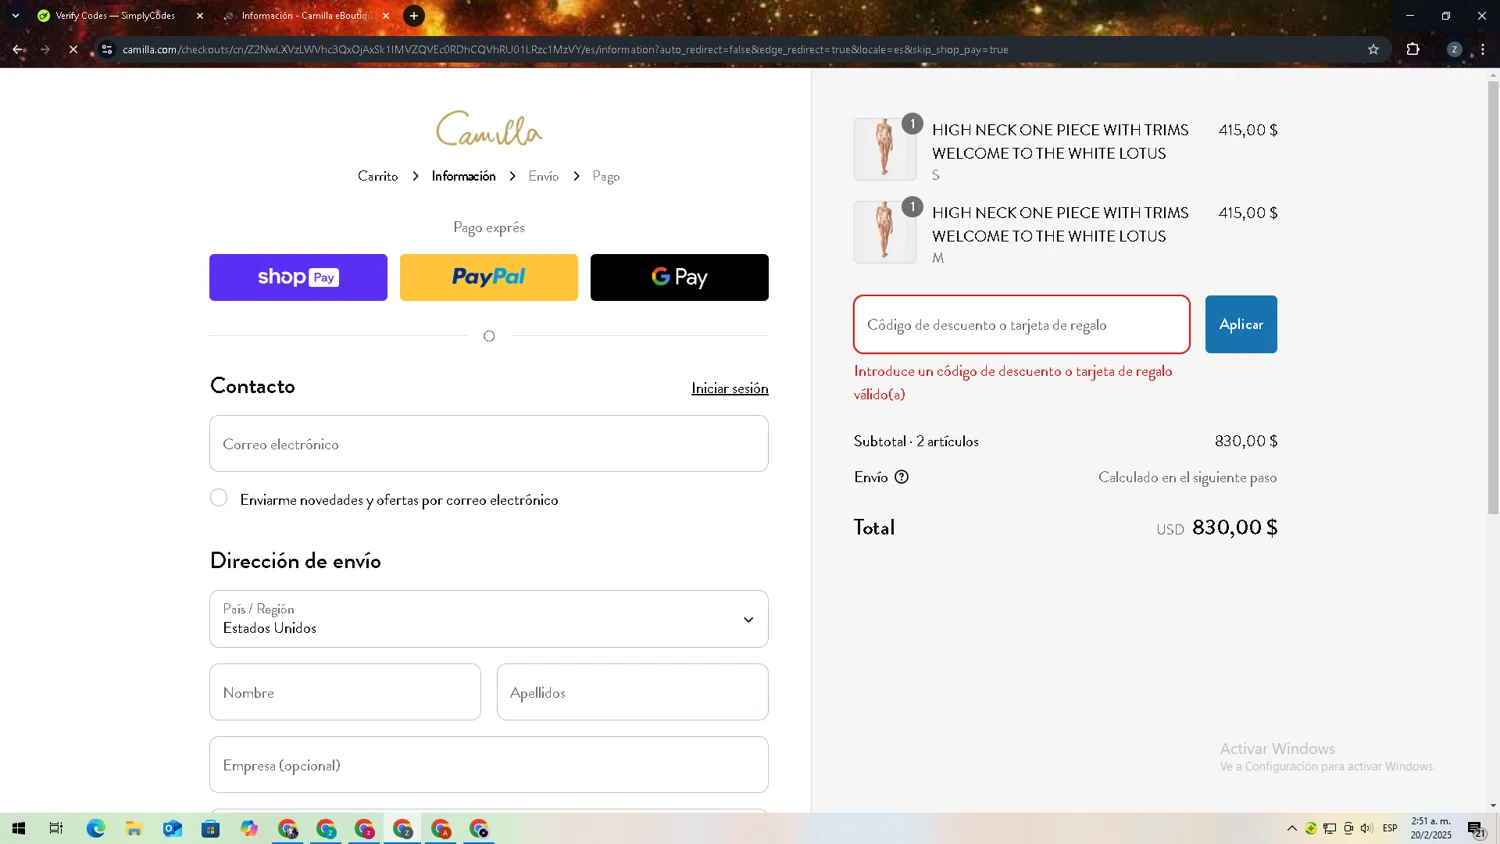The height and width of the screenshot is (844, 1500).
Task: Click the browser back arrow
Action: click(x=18, y=49)
